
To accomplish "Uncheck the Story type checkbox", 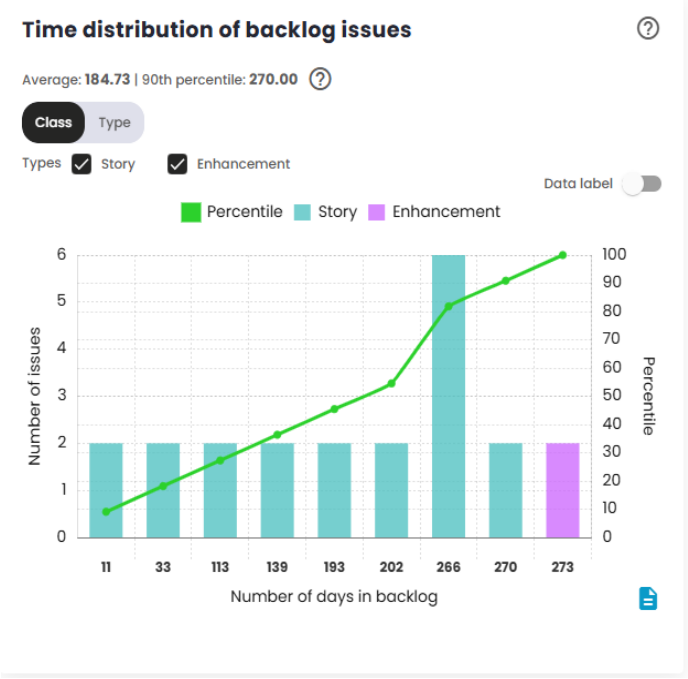I will tap(82, 164).
